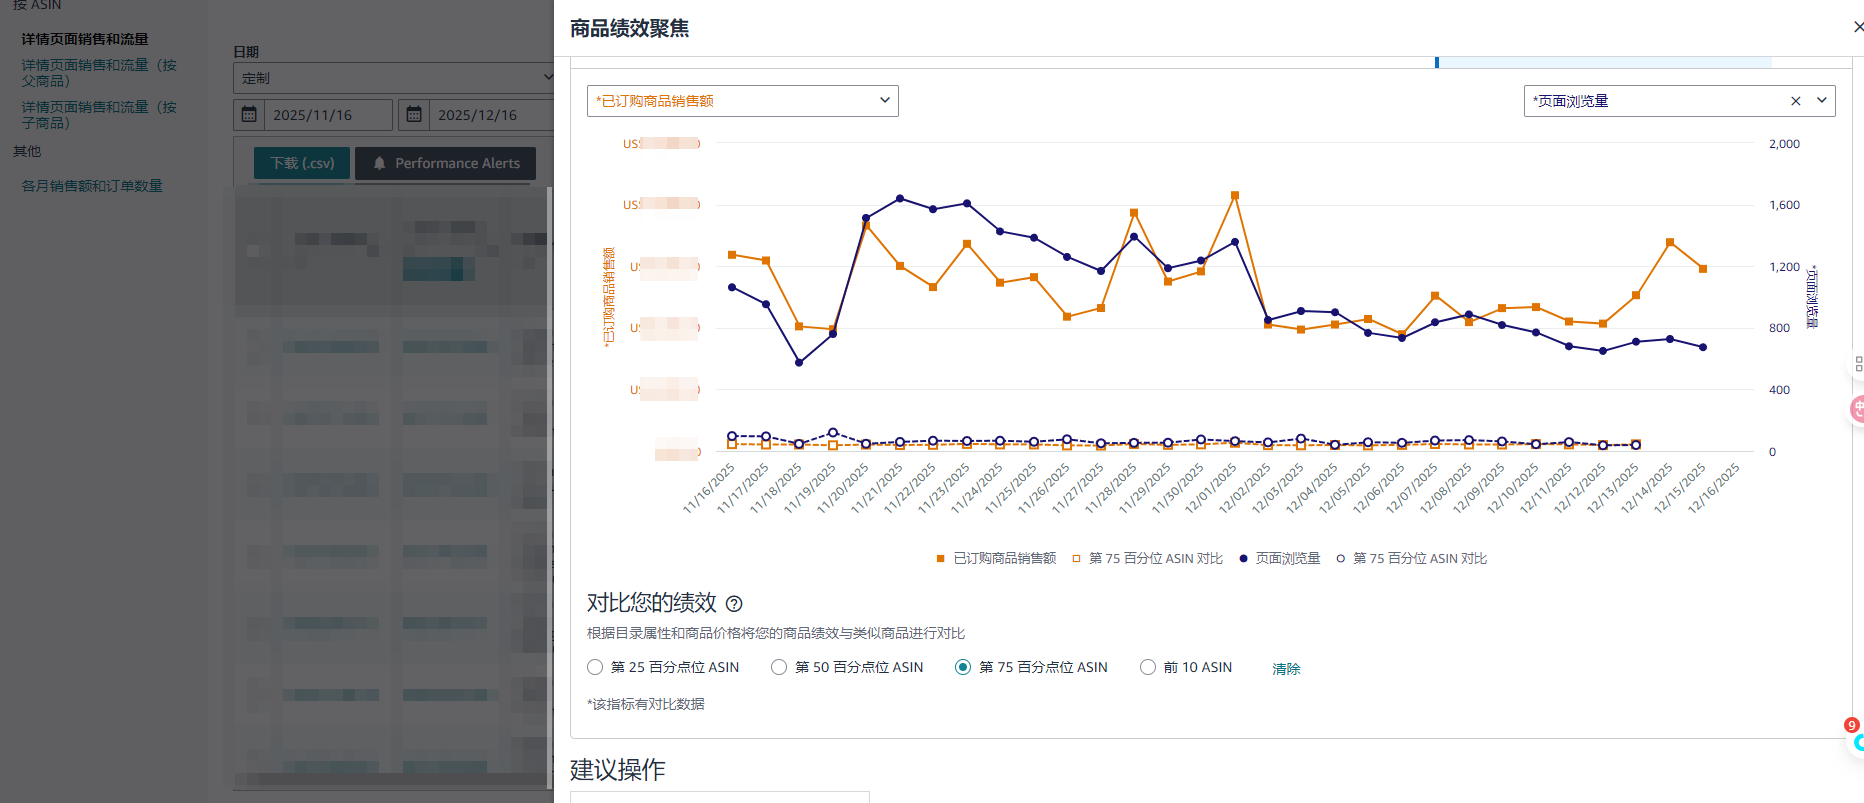Click the end date calendar icon
The height and width of the screenshot is (803, 1864).
414,115
